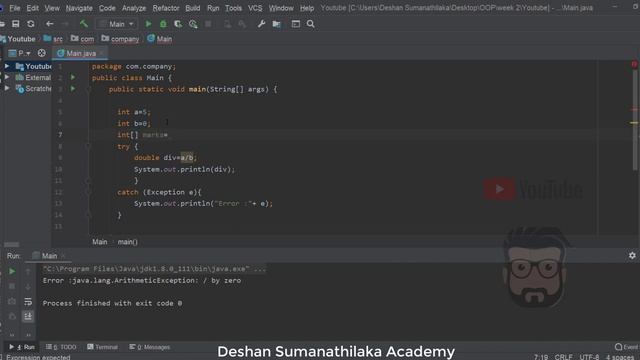Open Run panel settings gear

tap(632, 255)
